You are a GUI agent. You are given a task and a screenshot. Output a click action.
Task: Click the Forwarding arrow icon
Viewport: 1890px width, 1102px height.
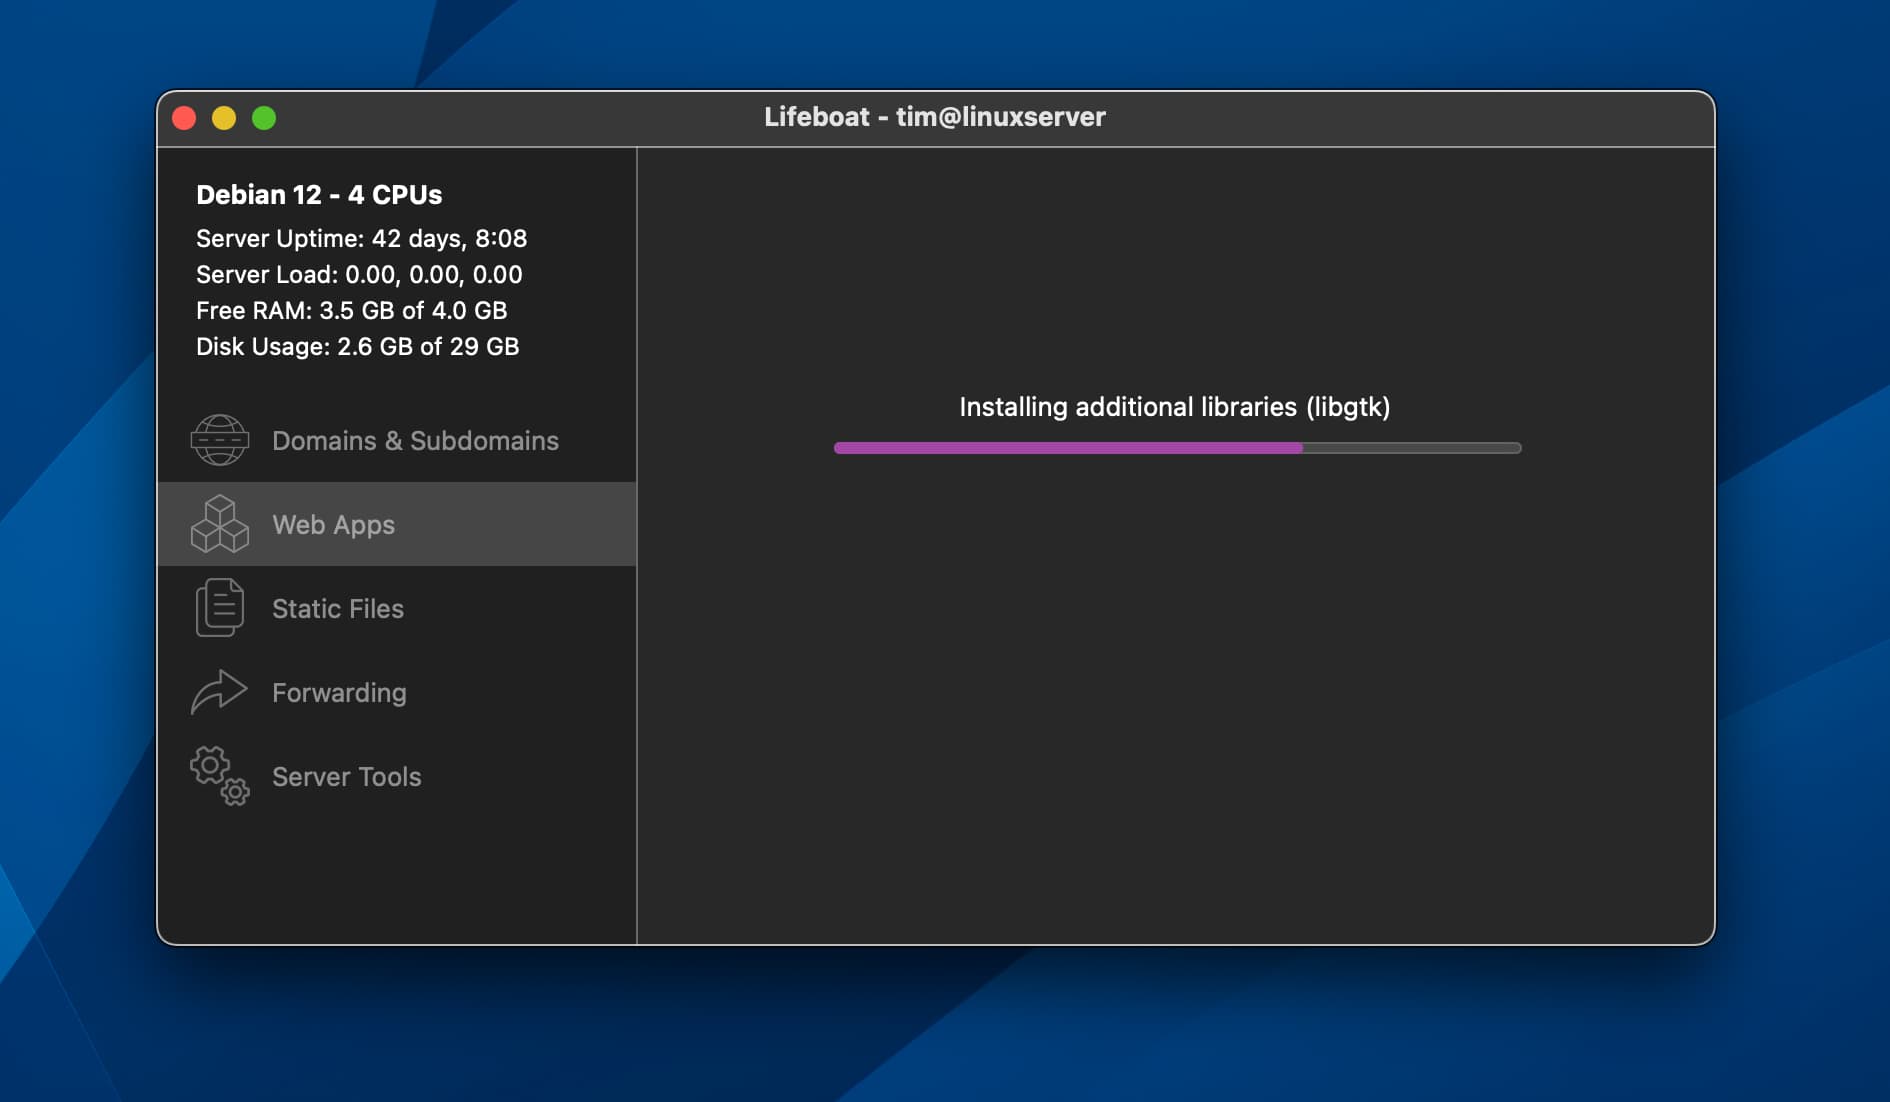[x=219, y=692]
